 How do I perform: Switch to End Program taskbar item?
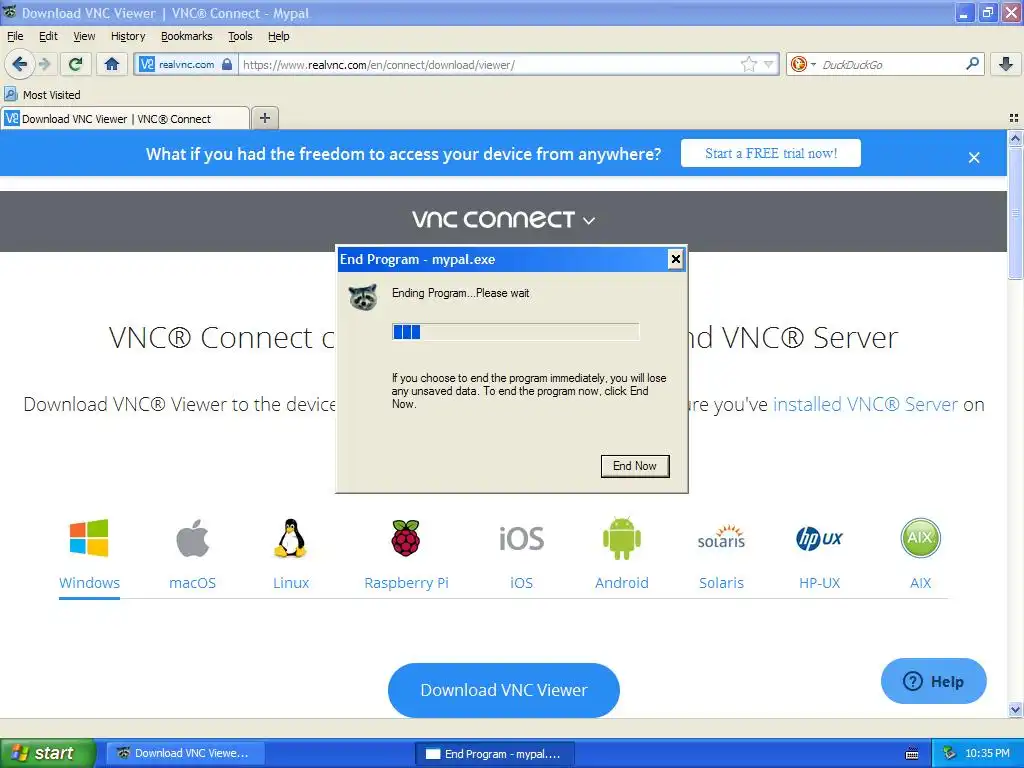tap(495, 753)
